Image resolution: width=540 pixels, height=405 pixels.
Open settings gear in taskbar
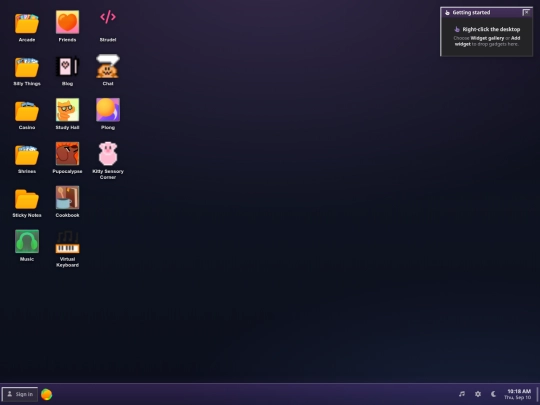(478, 394)
